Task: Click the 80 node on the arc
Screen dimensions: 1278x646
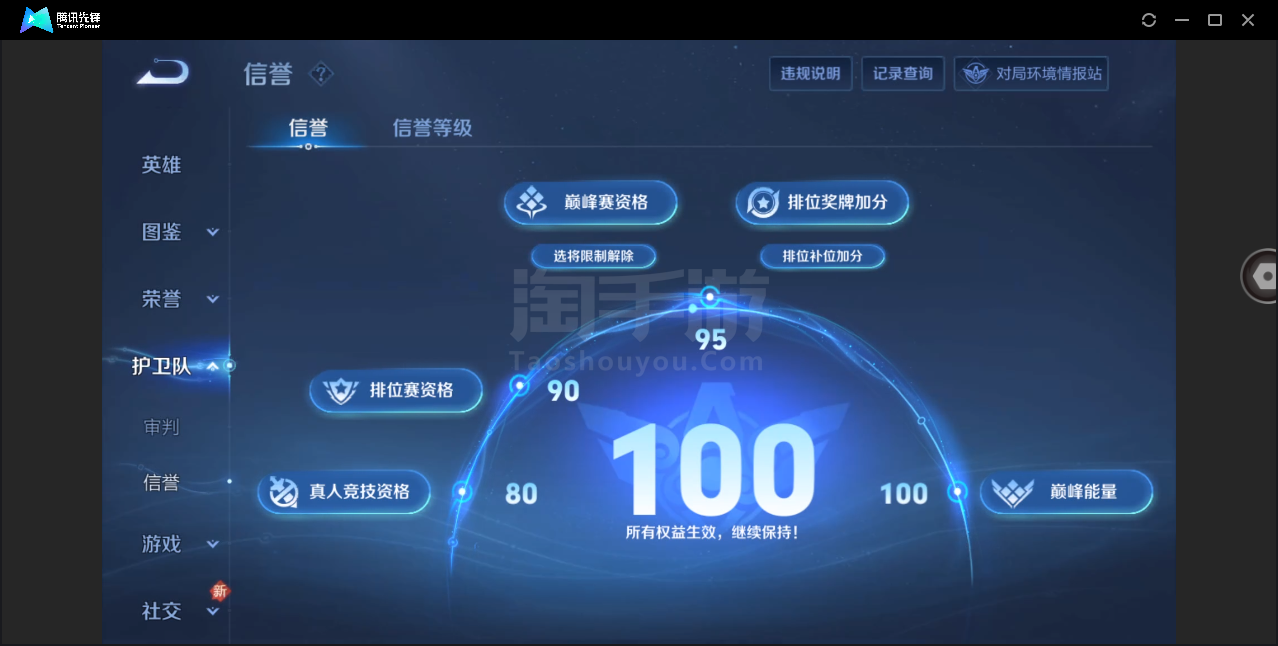Action: pos(462,491)
